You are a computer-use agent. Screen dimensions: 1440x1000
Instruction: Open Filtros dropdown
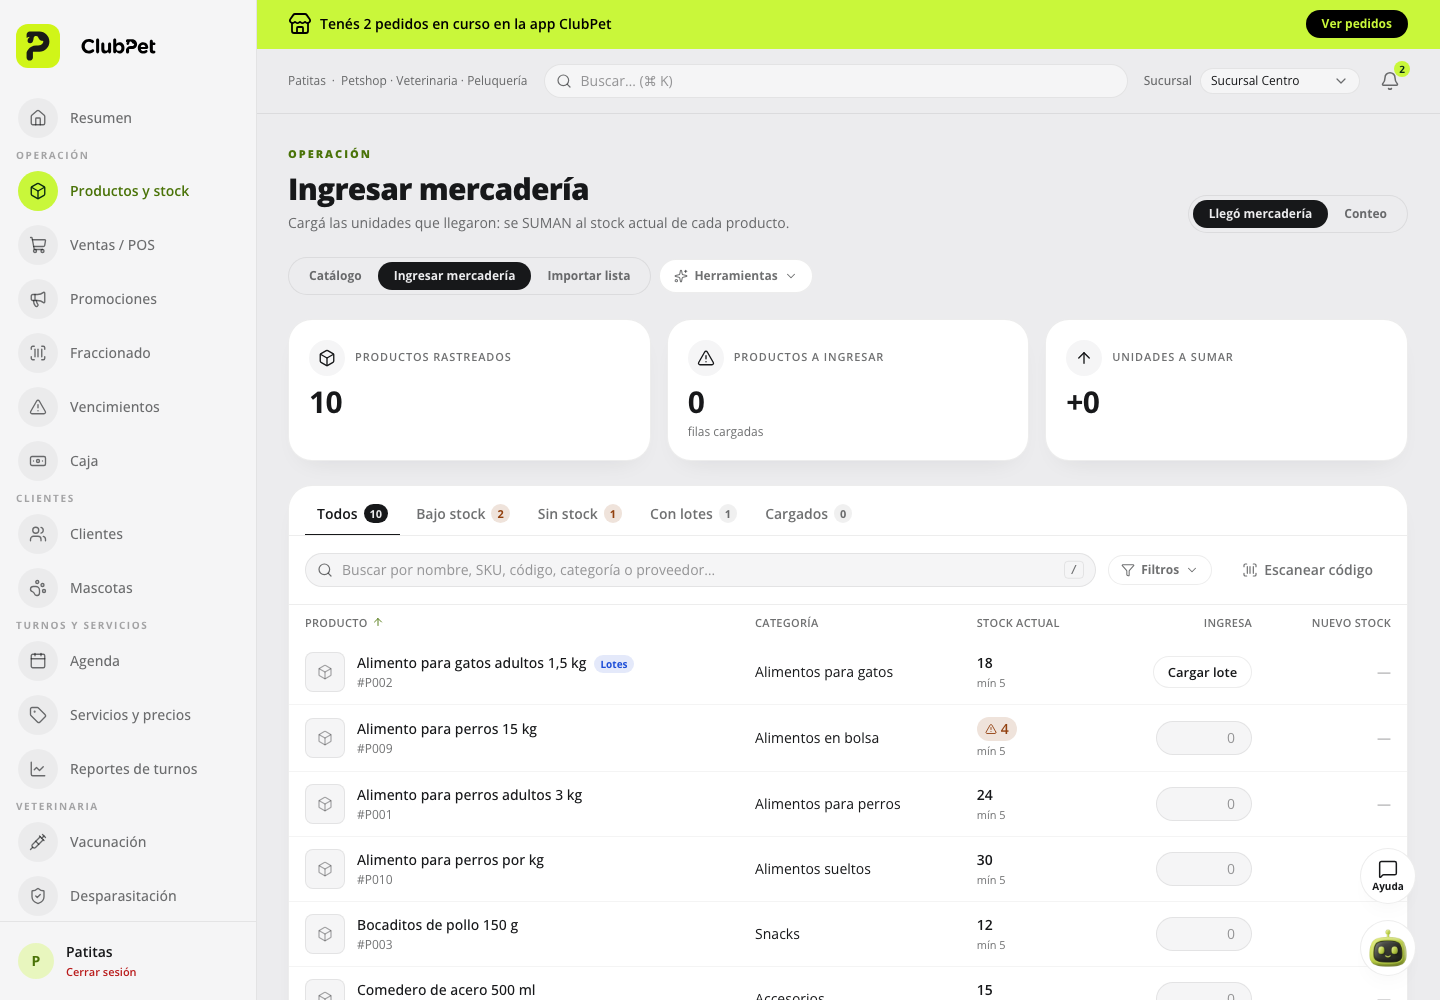pos(1160,570)
